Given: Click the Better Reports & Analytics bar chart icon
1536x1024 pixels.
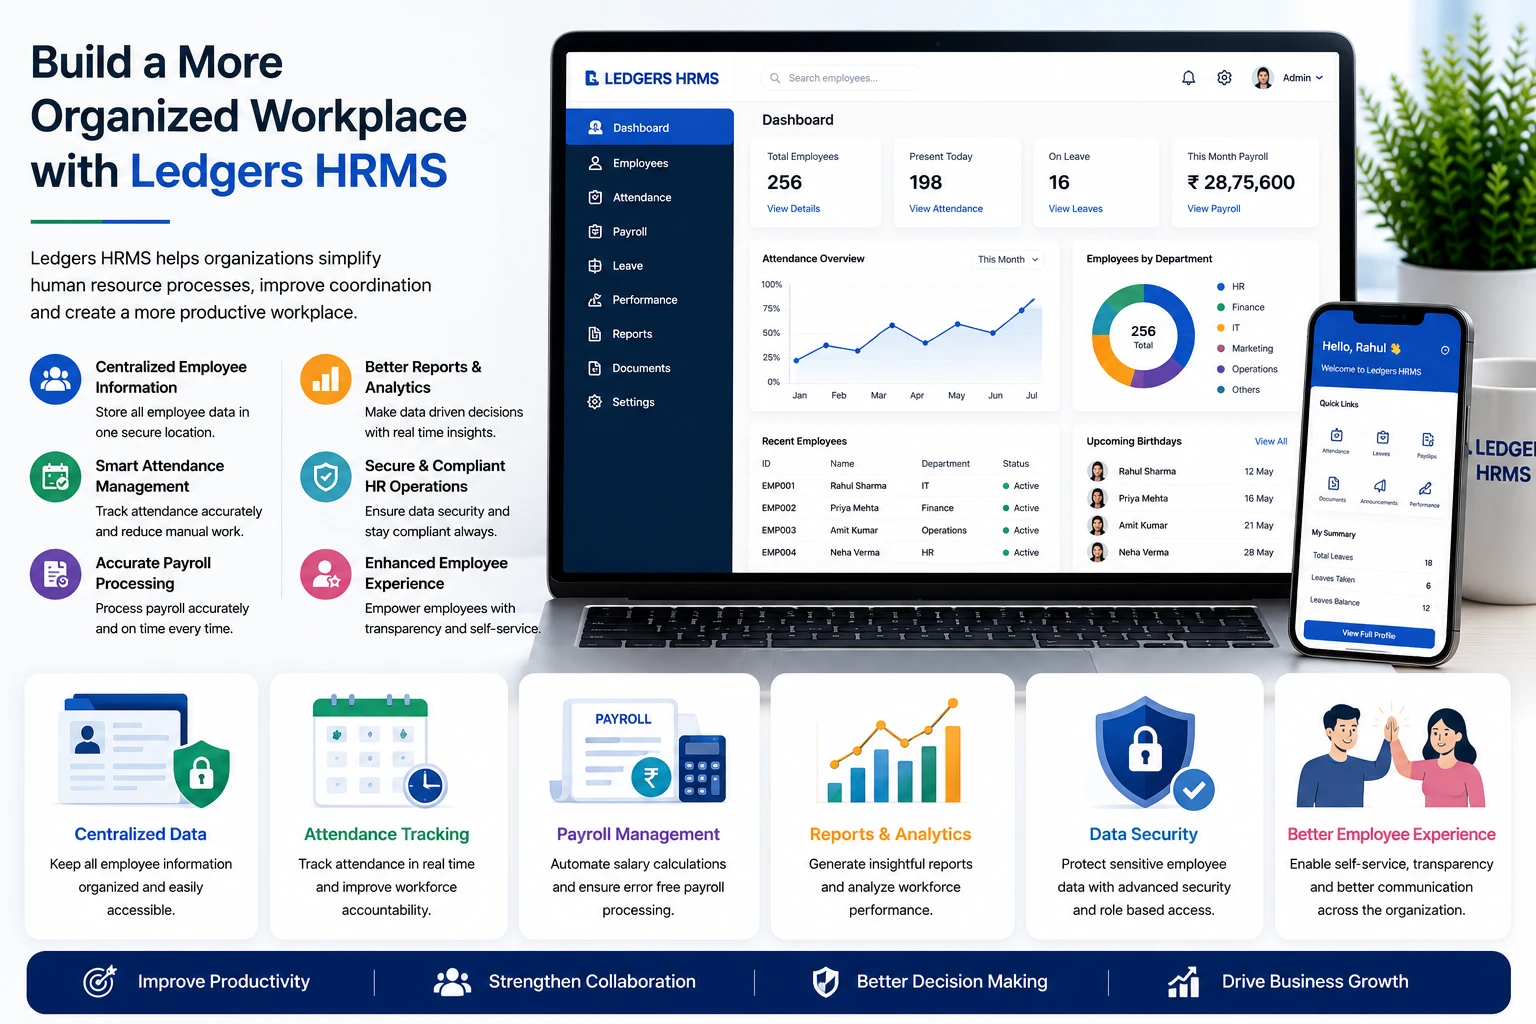Looking at the screenshot, I should pos(326,380).
